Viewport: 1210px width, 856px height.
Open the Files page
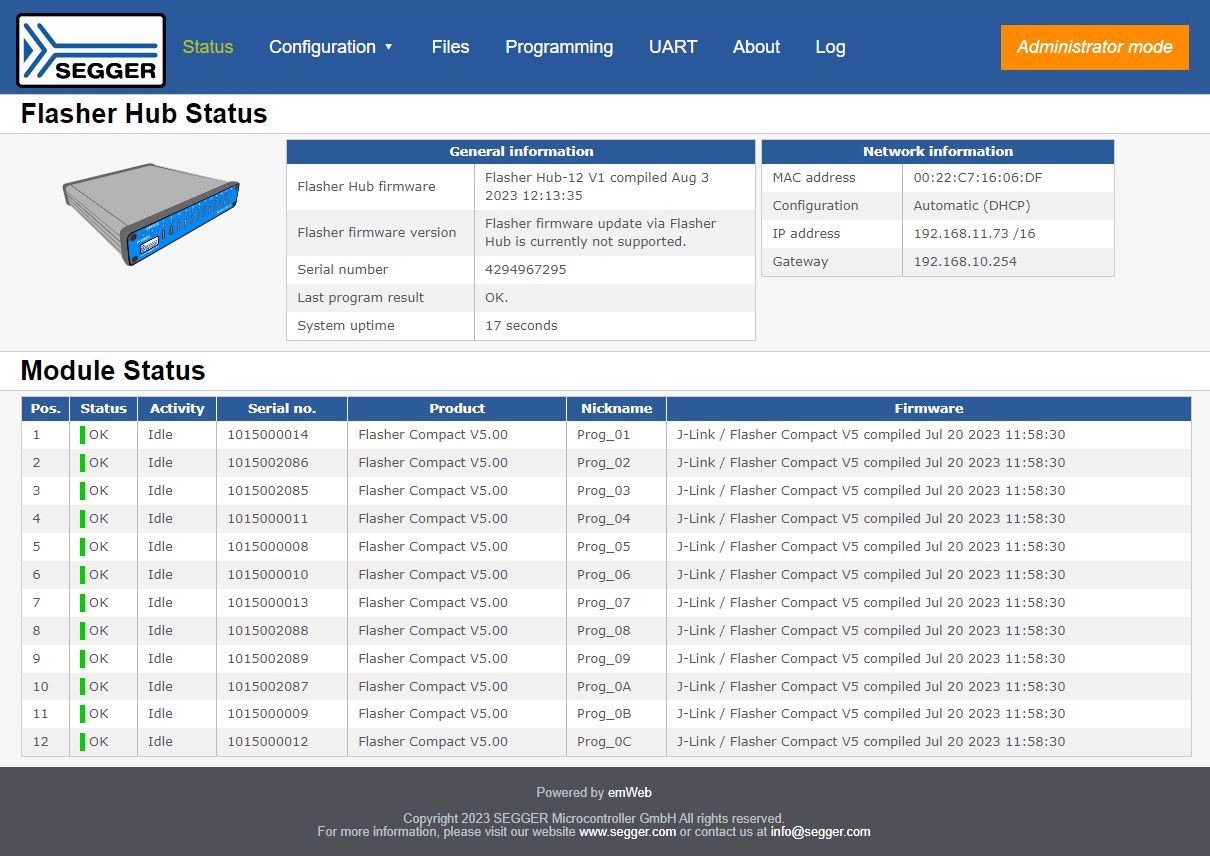pos(450,47)
